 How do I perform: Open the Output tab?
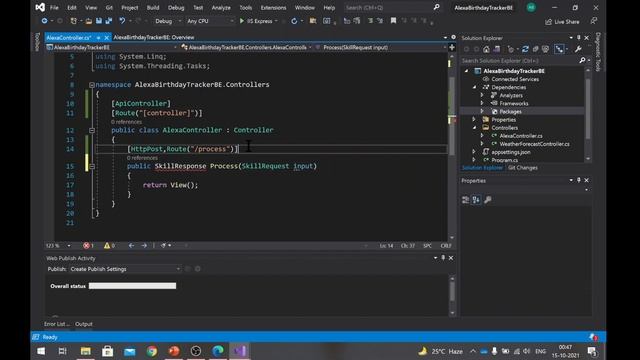pyautogui.click(x=84, y=324)
